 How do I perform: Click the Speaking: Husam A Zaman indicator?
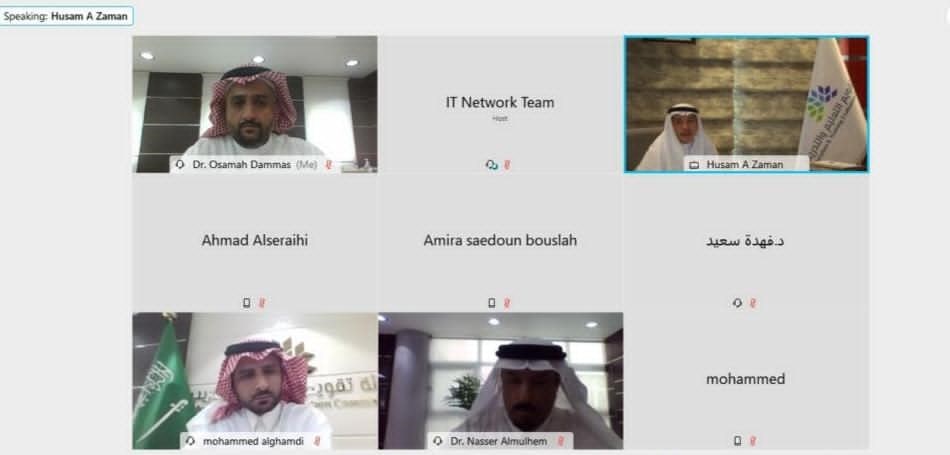[66, 16]
